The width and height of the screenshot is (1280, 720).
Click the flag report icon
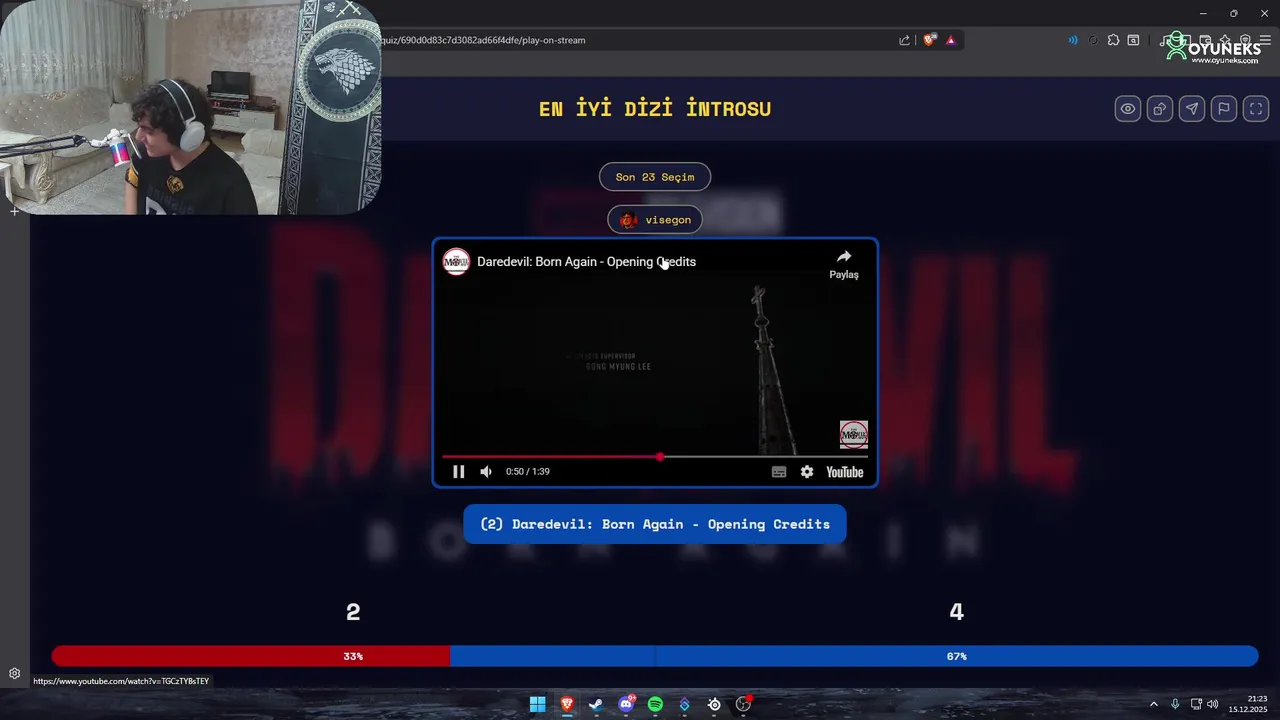click(1223, 109)
